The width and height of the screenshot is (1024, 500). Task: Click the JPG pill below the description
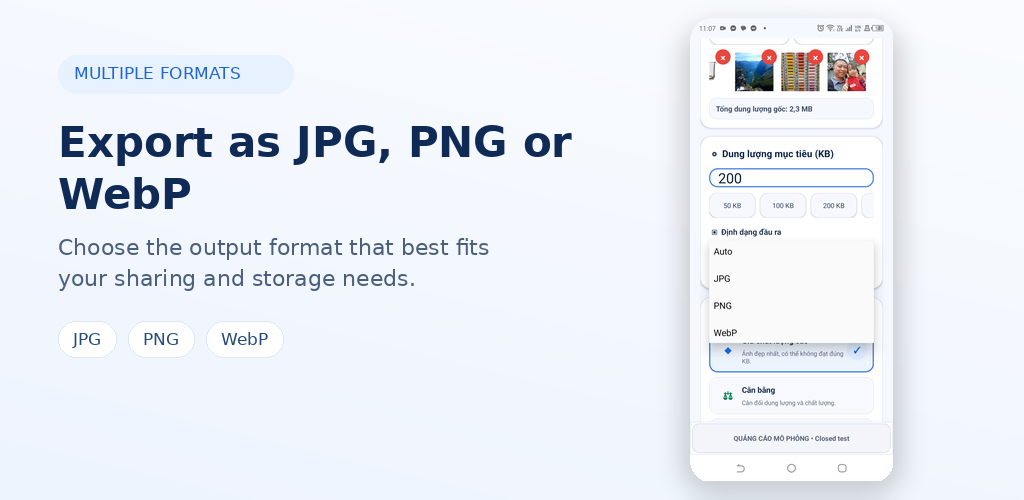[x=87, y=339]
